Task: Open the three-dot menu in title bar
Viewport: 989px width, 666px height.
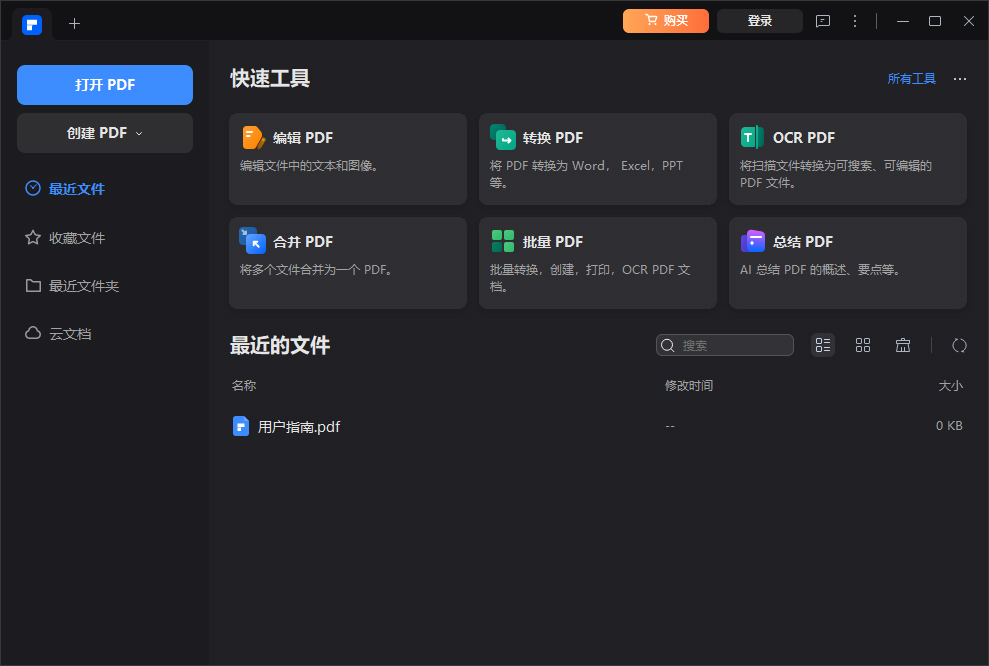Action: click(x=855, y=21)
